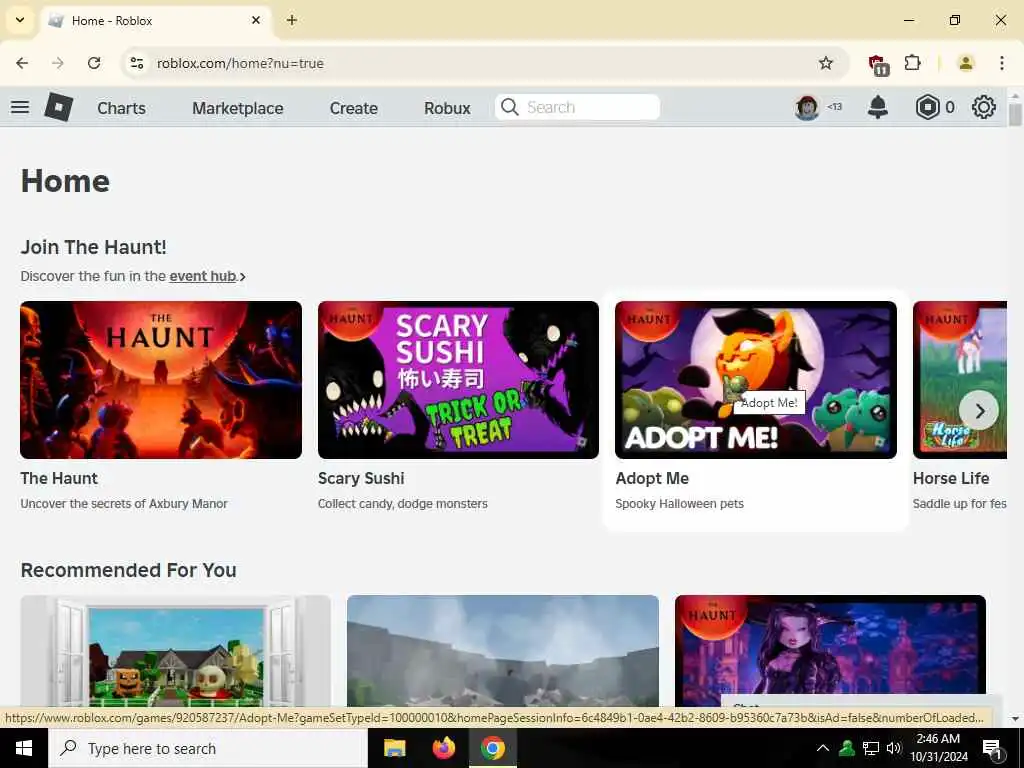This screenshot has height=768, width=1024.
Task: Click the search magnifier icon
Action: click(x=509, y=107)
